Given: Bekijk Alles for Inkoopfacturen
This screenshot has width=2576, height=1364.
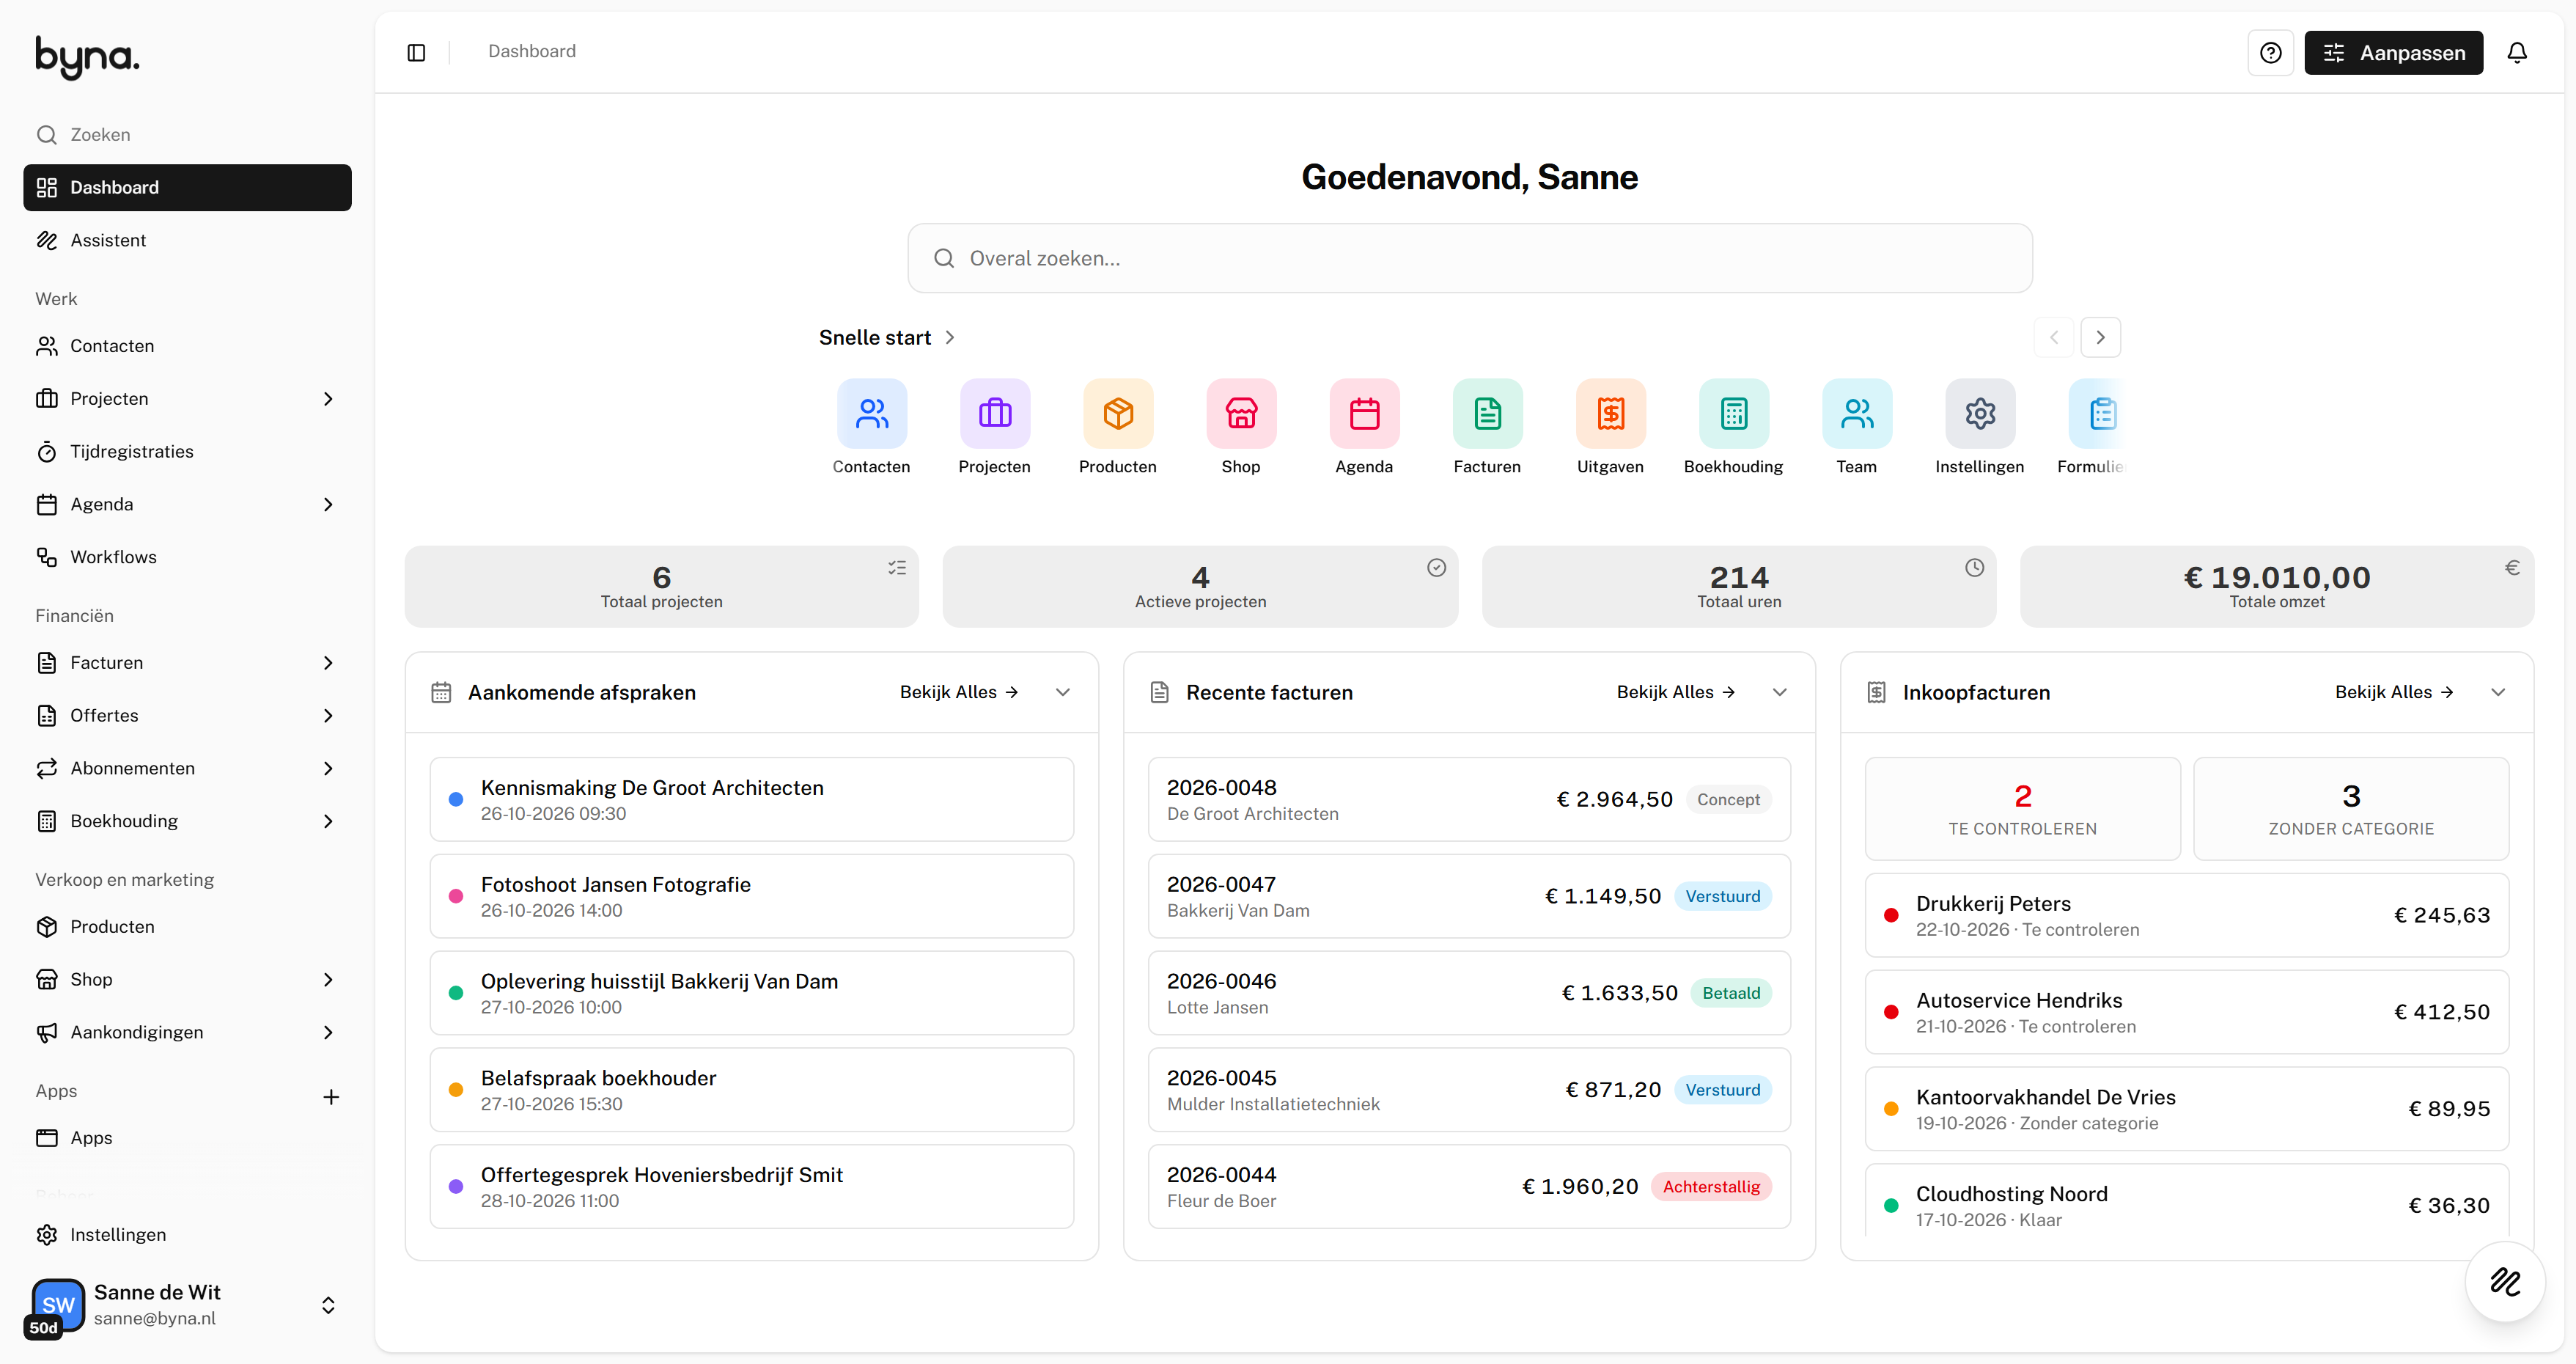Looking at the screenshot, I should pos(2394,692).
